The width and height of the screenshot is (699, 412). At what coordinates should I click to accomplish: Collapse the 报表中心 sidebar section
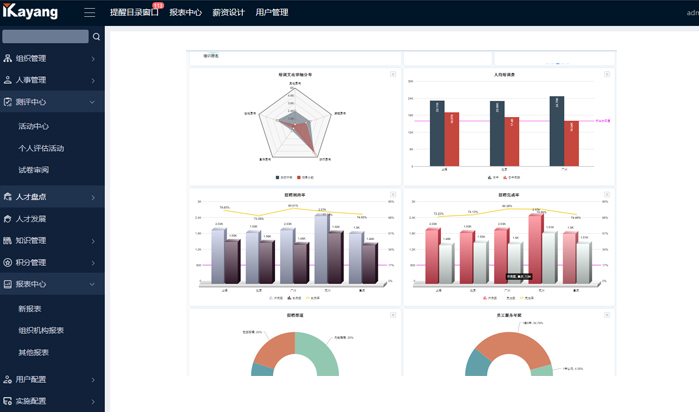pyautogui.click(x=92, y=284)
